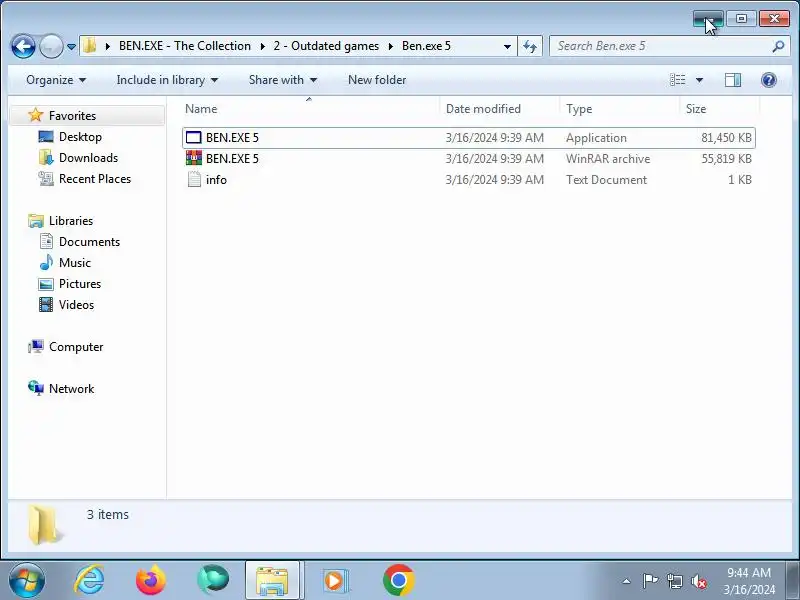800x600 pixels.
Task: Open Recent Places in Favorites
Action: [x=95, y=179]
